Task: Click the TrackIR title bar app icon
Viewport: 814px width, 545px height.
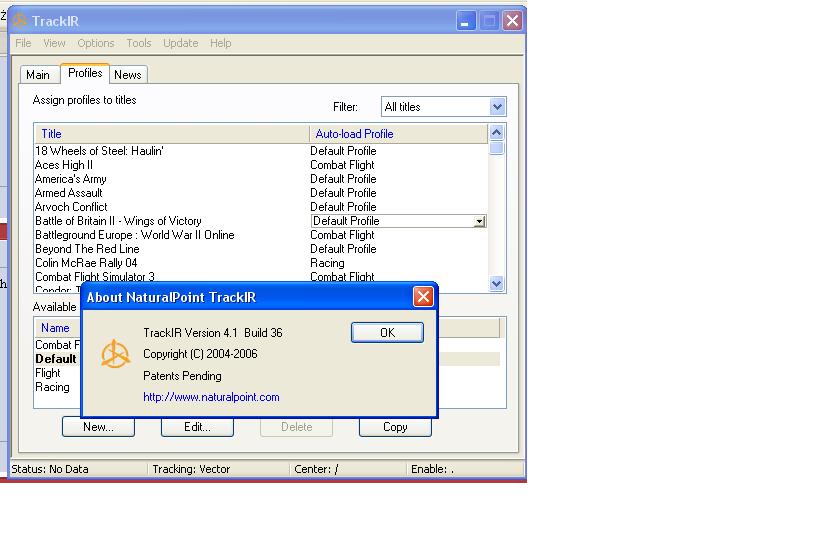Action: [x=20, y=21]
